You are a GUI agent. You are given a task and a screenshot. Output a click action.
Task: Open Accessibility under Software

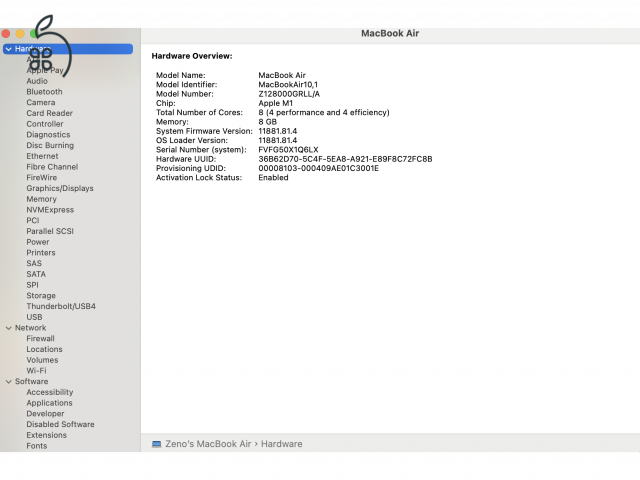(50, 392)
